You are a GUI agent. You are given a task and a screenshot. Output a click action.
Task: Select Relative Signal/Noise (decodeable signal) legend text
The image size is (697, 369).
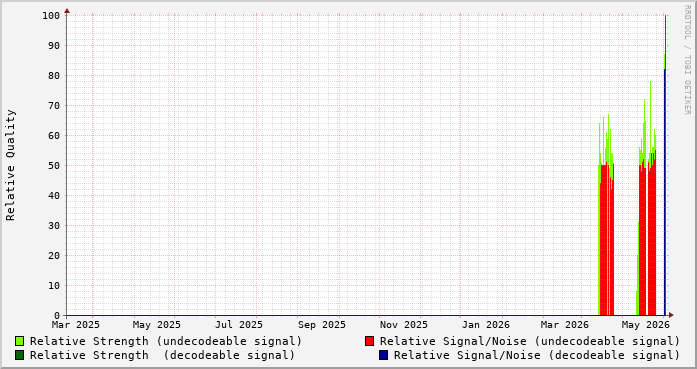click(537, 355)
